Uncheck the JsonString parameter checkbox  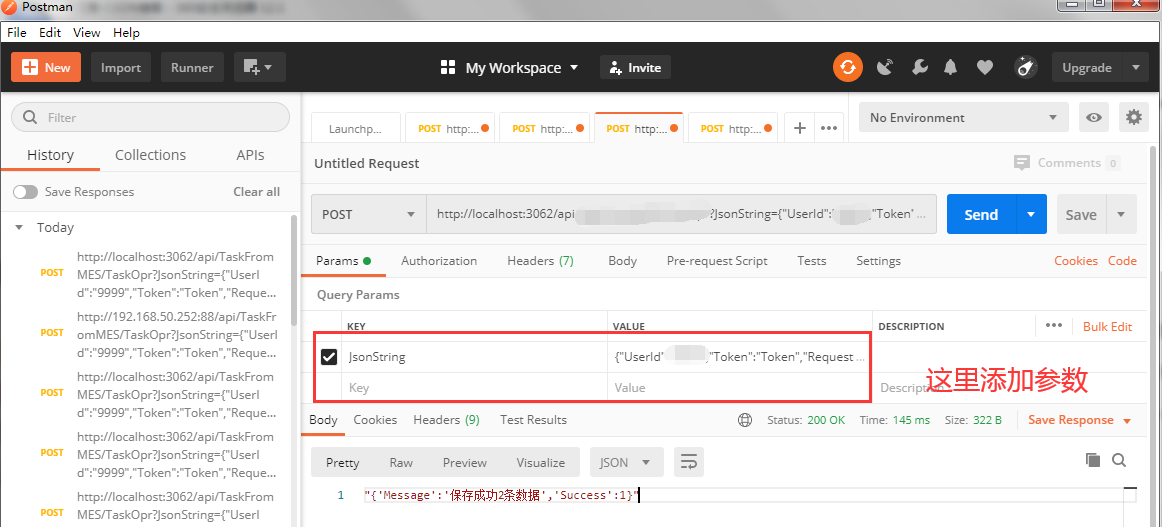click(329, 357)
